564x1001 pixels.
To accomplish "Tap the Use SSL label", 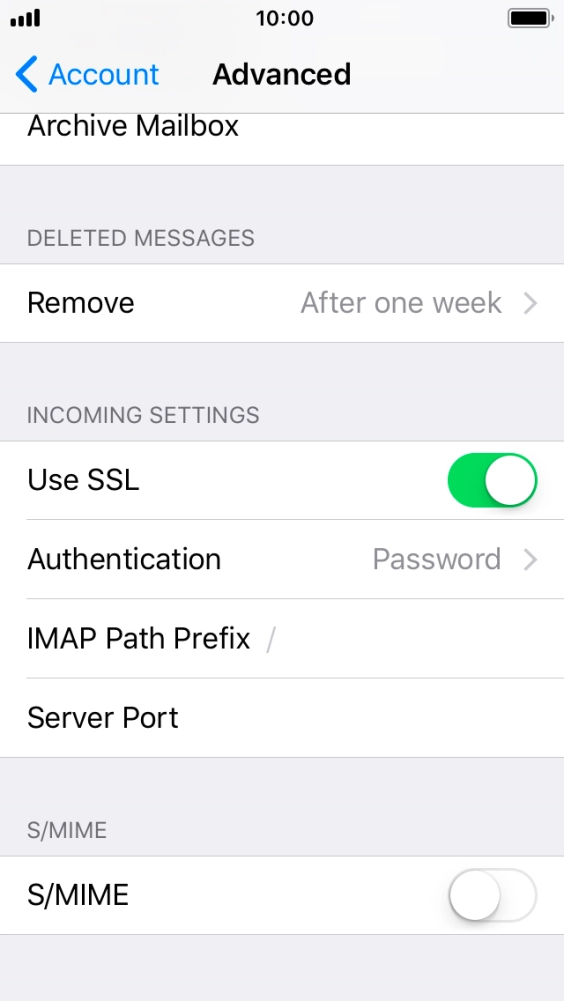I will point(83,480).
